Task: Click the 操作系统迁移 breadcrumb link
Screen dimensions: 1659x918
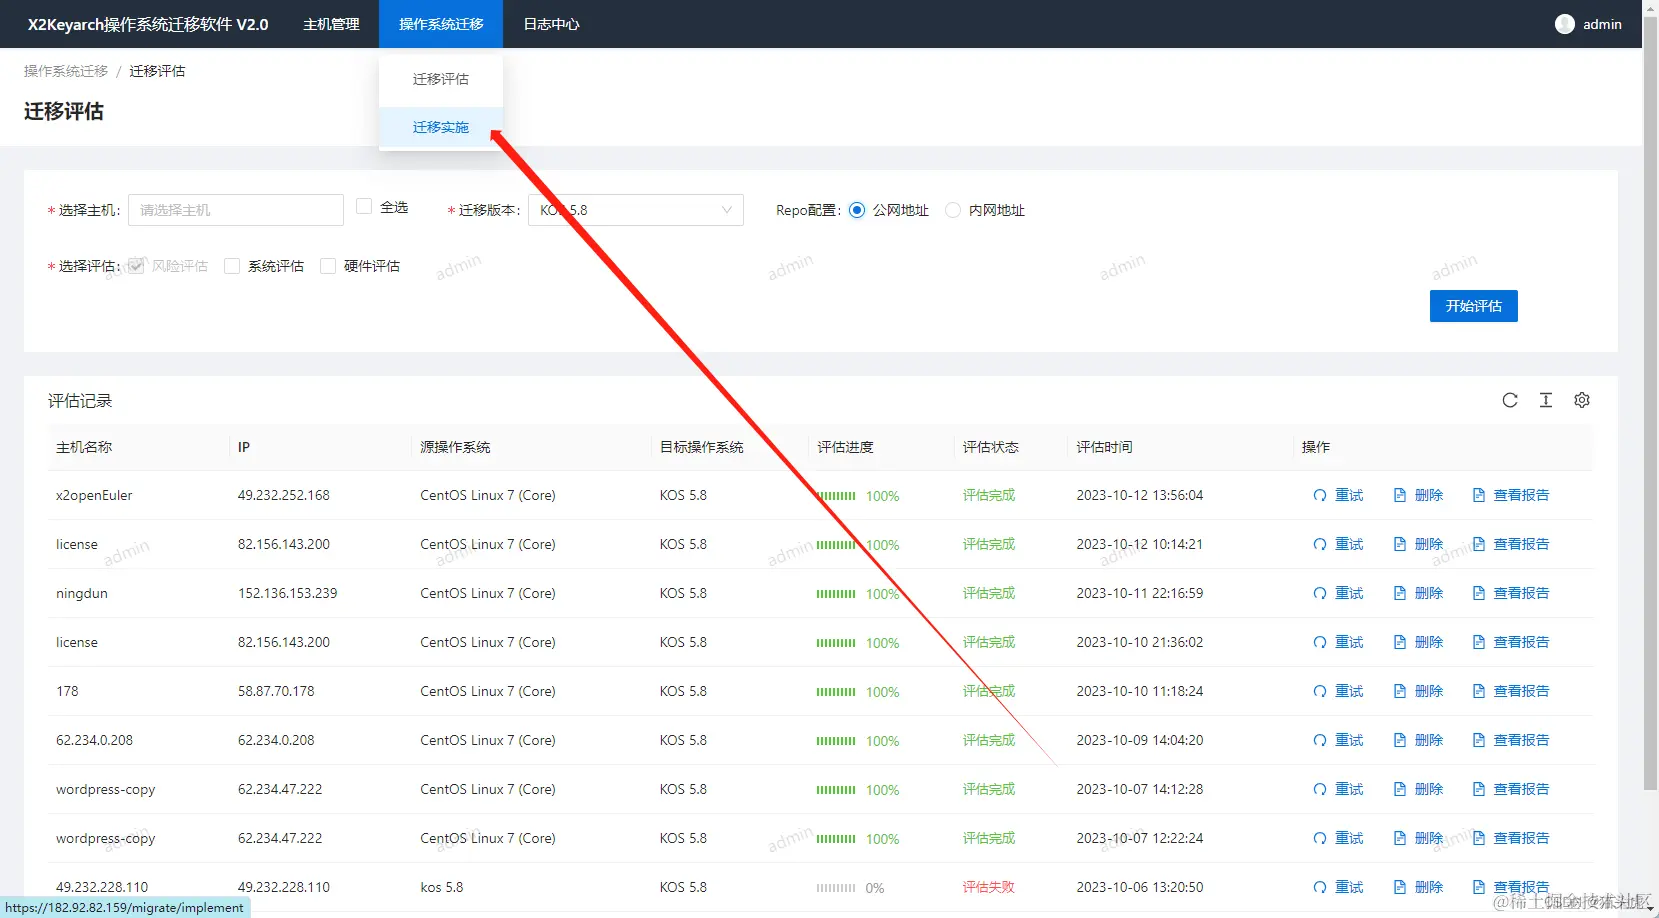Action: (x=66, y=71)
